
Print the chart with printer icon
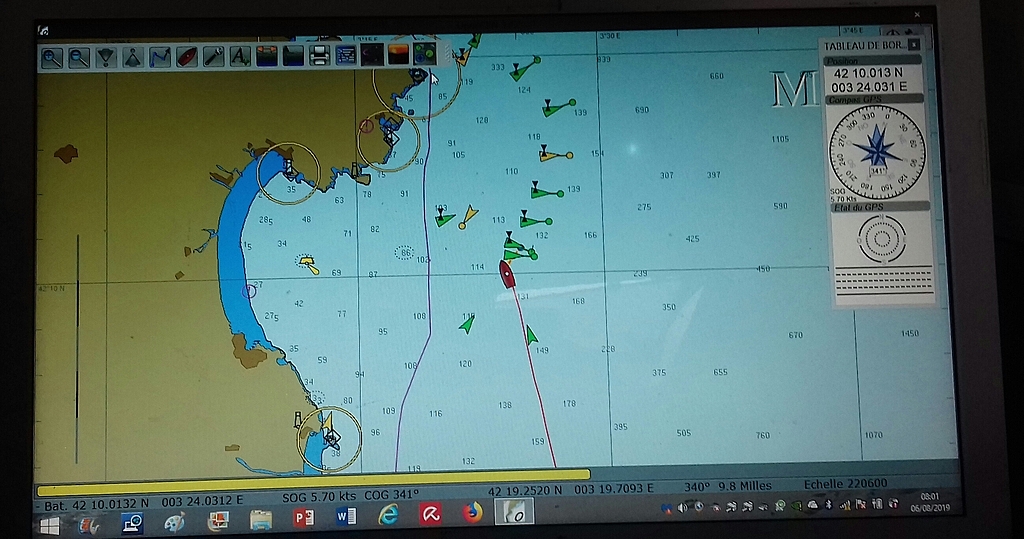[x=319, y=56]
